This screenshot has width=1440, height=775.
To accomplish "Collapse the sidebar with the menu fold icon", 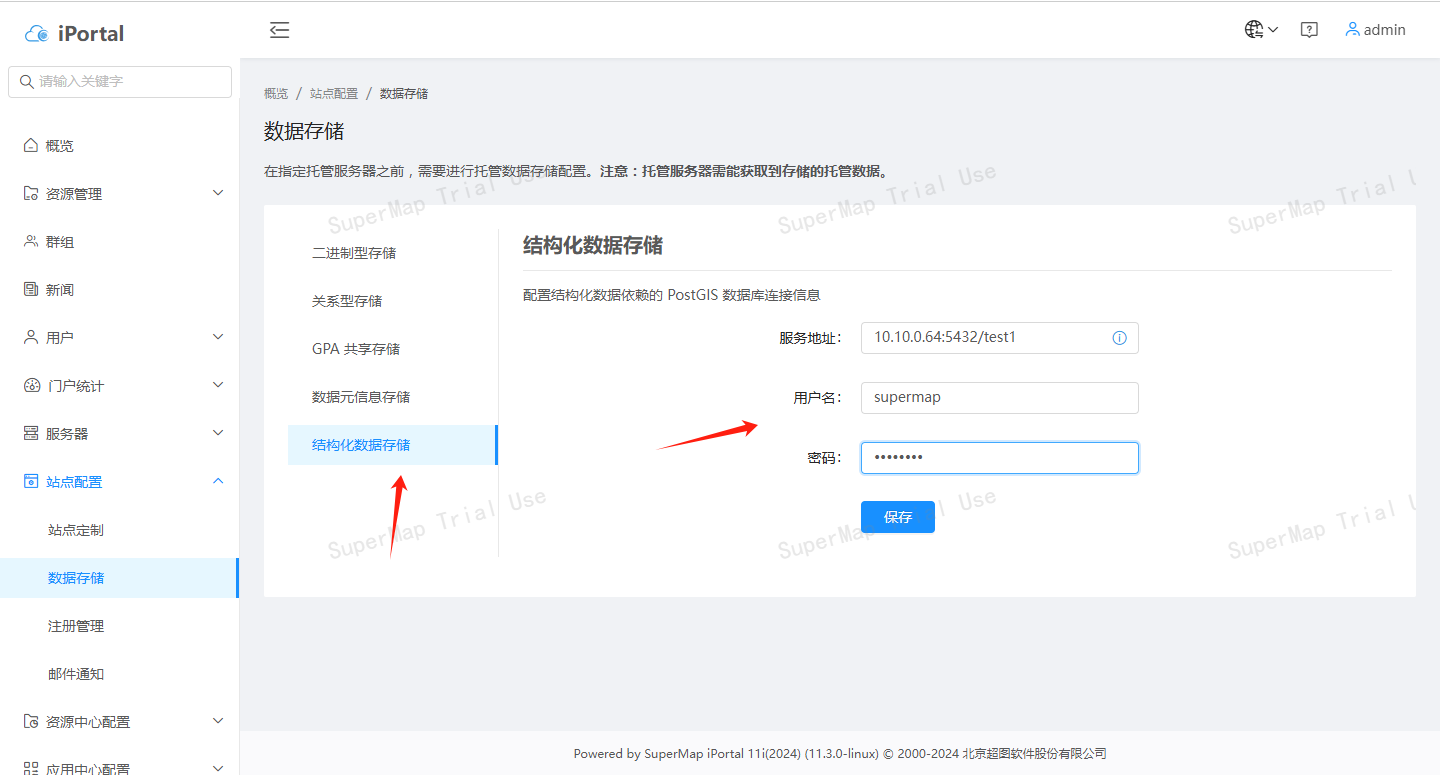I will click(x=280, y=30).
